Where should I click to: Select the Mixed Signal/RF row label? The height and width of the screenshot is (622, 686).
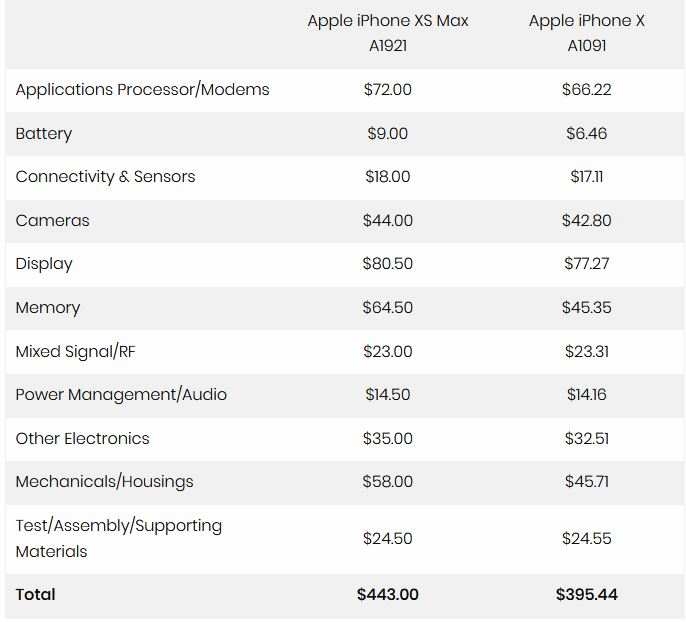[x=76, y=352]
